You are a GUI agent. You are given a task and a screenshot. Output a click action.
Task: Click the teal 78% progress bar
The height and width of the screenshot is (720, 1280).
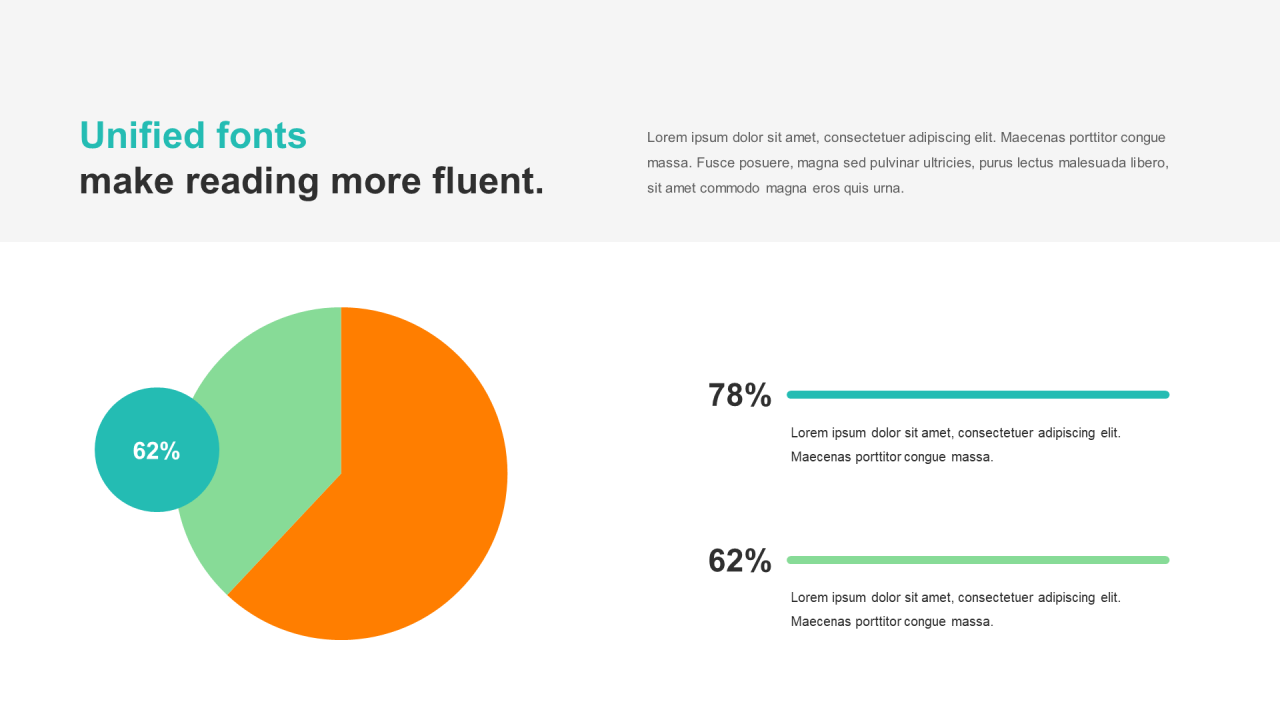978,395
